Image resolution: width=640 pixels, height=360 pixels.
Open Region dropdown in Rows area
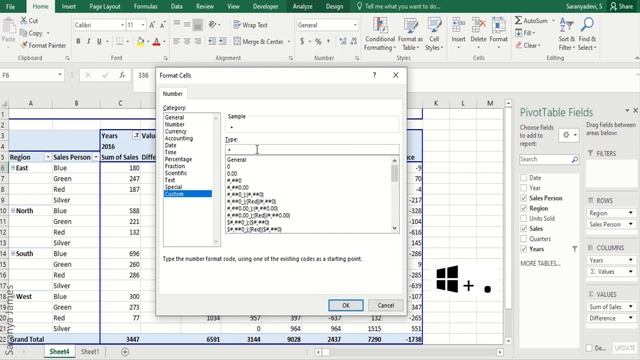click(x=631, y=213)
